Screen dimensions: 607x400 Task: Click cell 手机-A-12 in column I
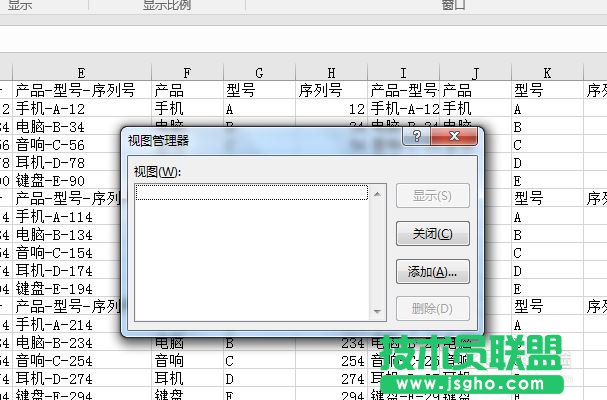[403, 109]
